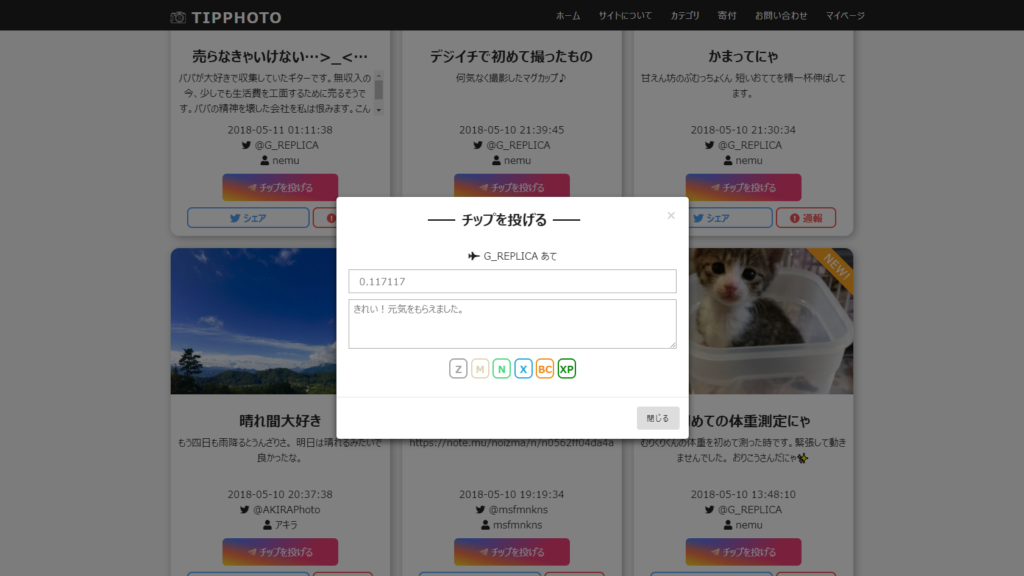Viewport: 1024px width, 576px height.
Task: Click the kitten photo thumbnail
Action: (770, 320)
